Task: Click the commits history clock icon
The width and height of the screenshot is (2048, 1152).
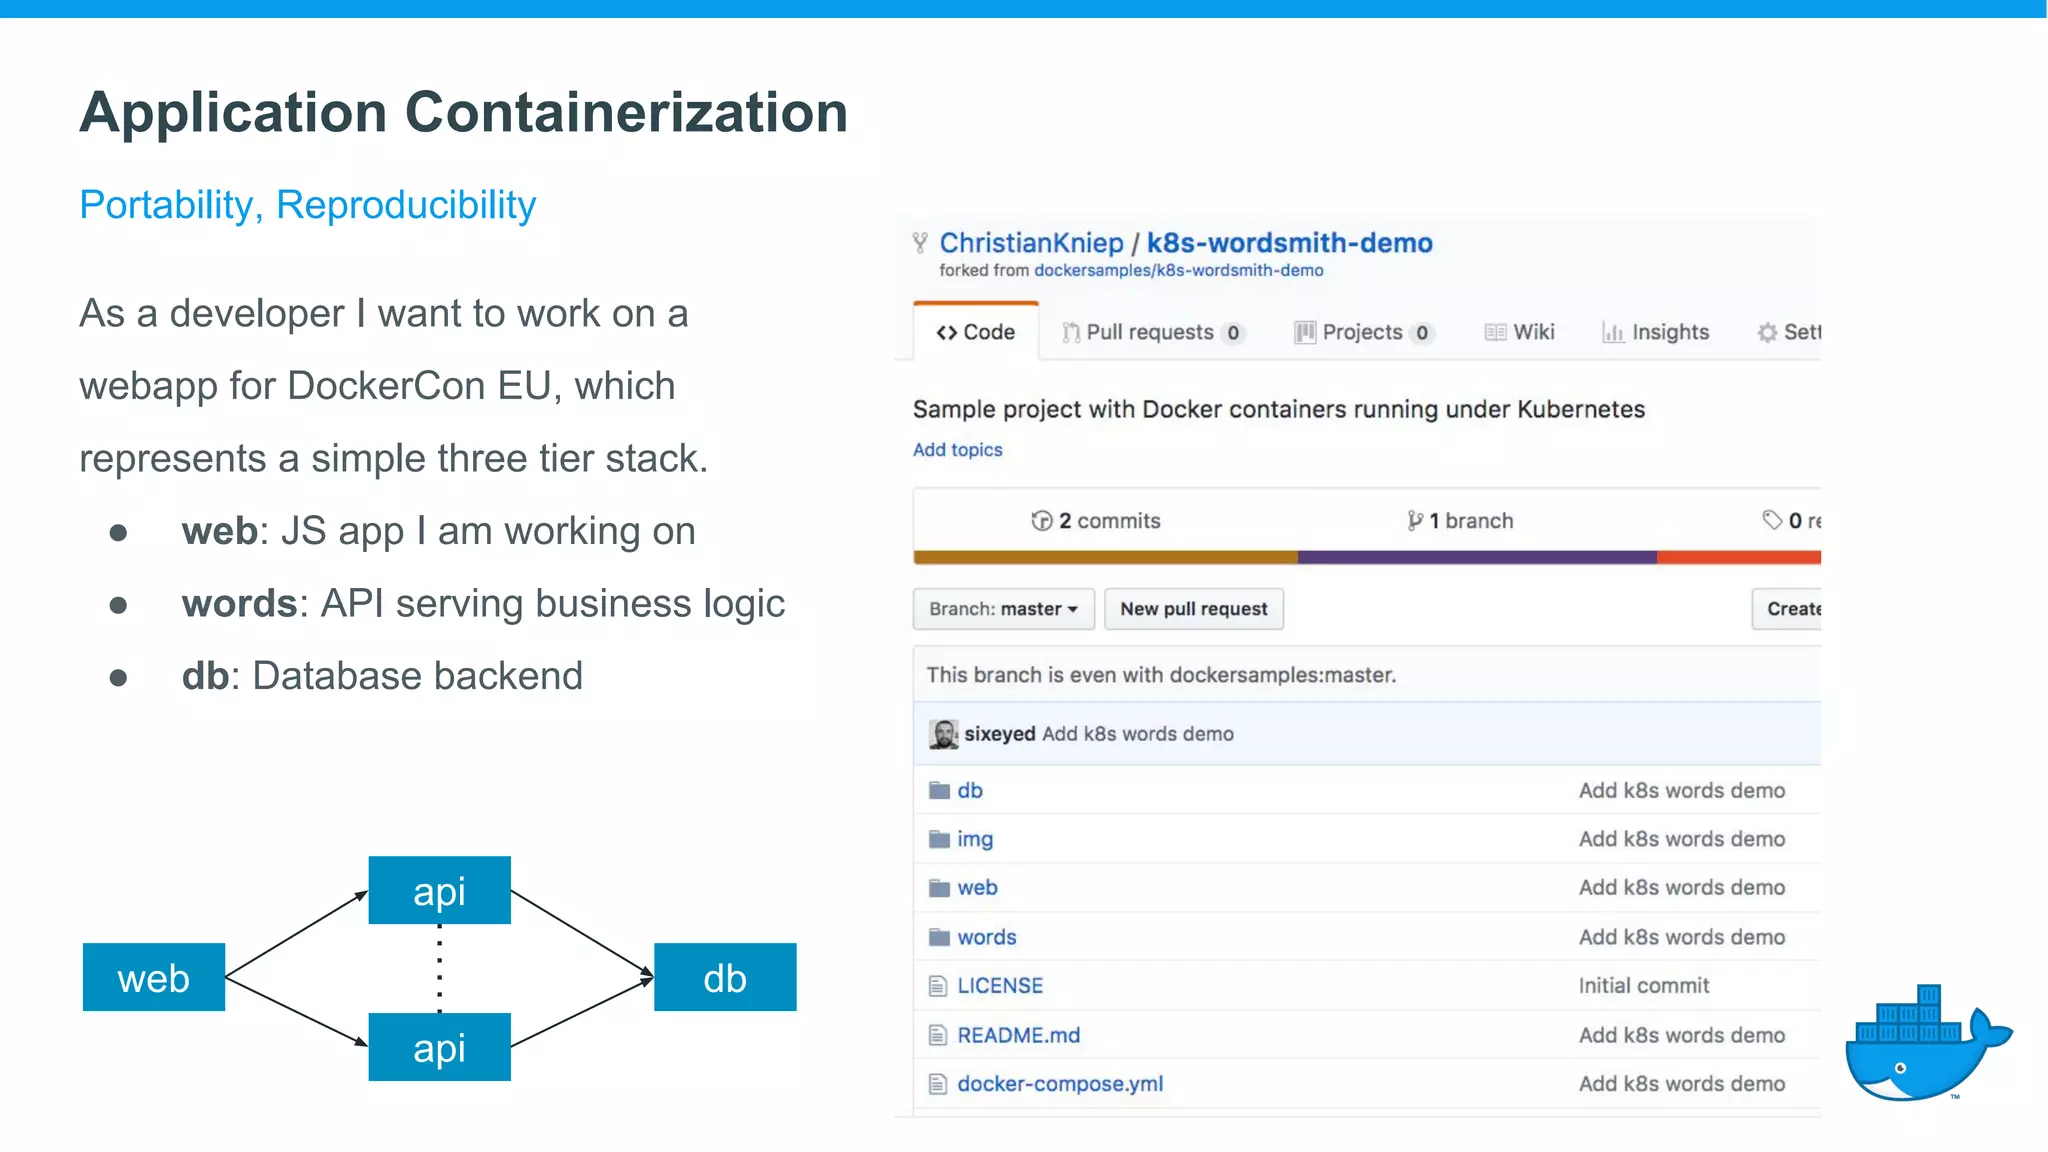Action: [x=1041, y=521]
